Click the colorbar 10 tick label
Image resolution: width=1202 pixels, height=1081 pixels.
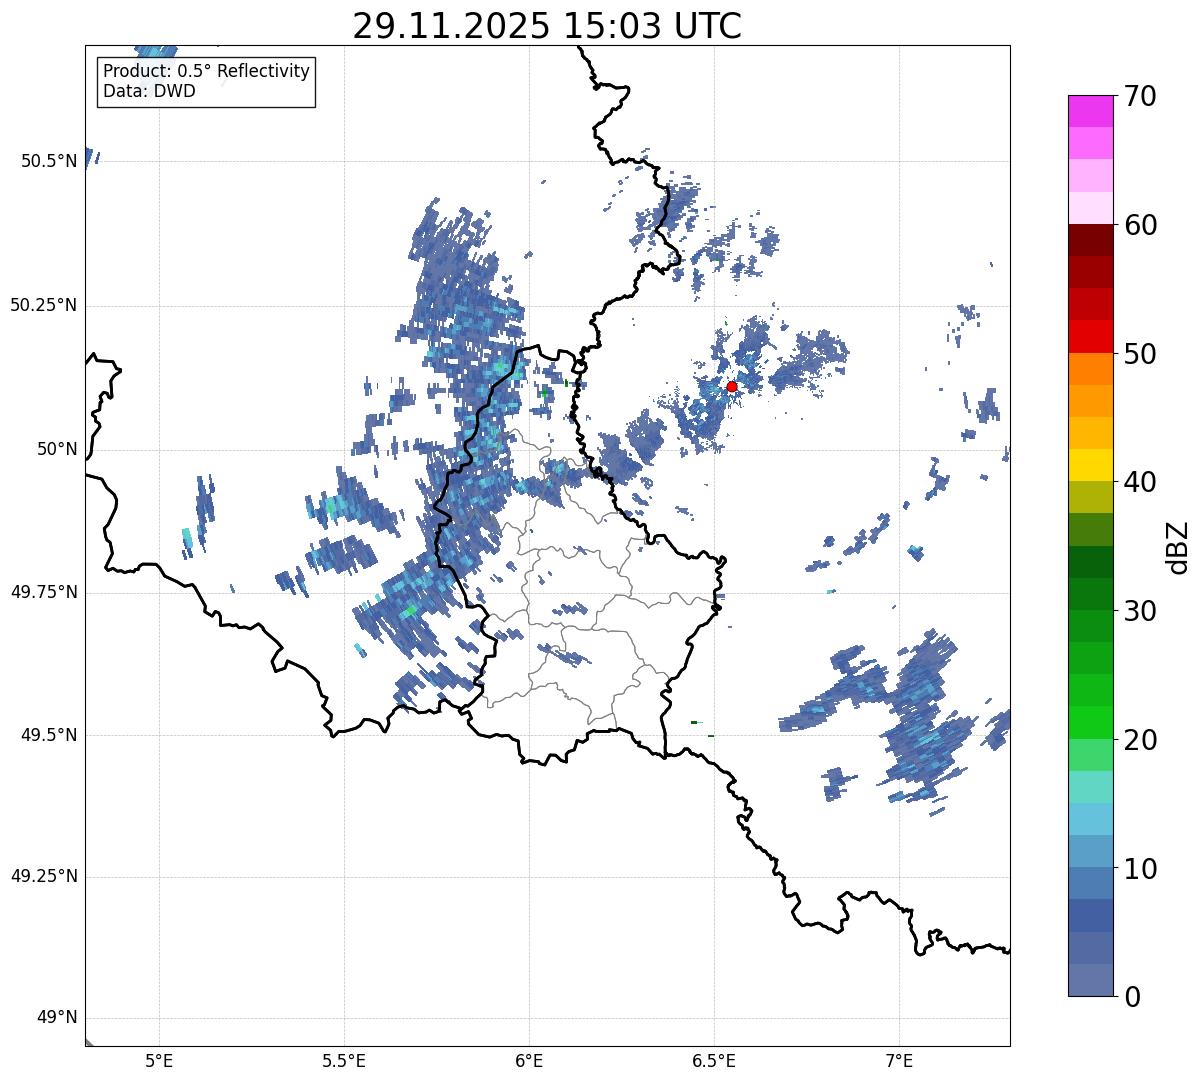1140,868
